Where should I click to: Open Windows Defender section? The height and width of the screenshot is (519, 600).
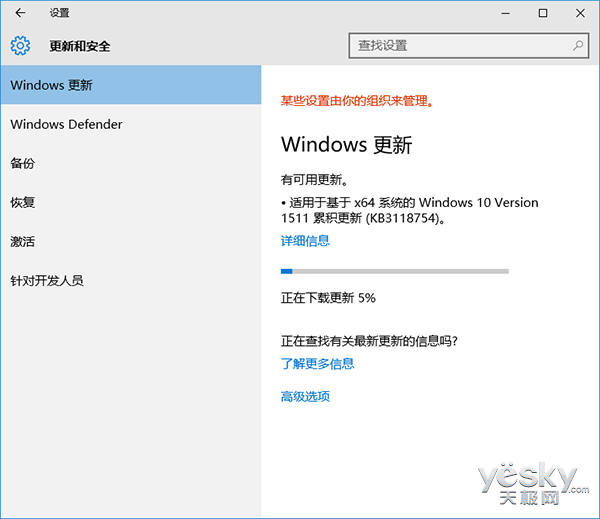pyautogui.click(x=130, y=124)
